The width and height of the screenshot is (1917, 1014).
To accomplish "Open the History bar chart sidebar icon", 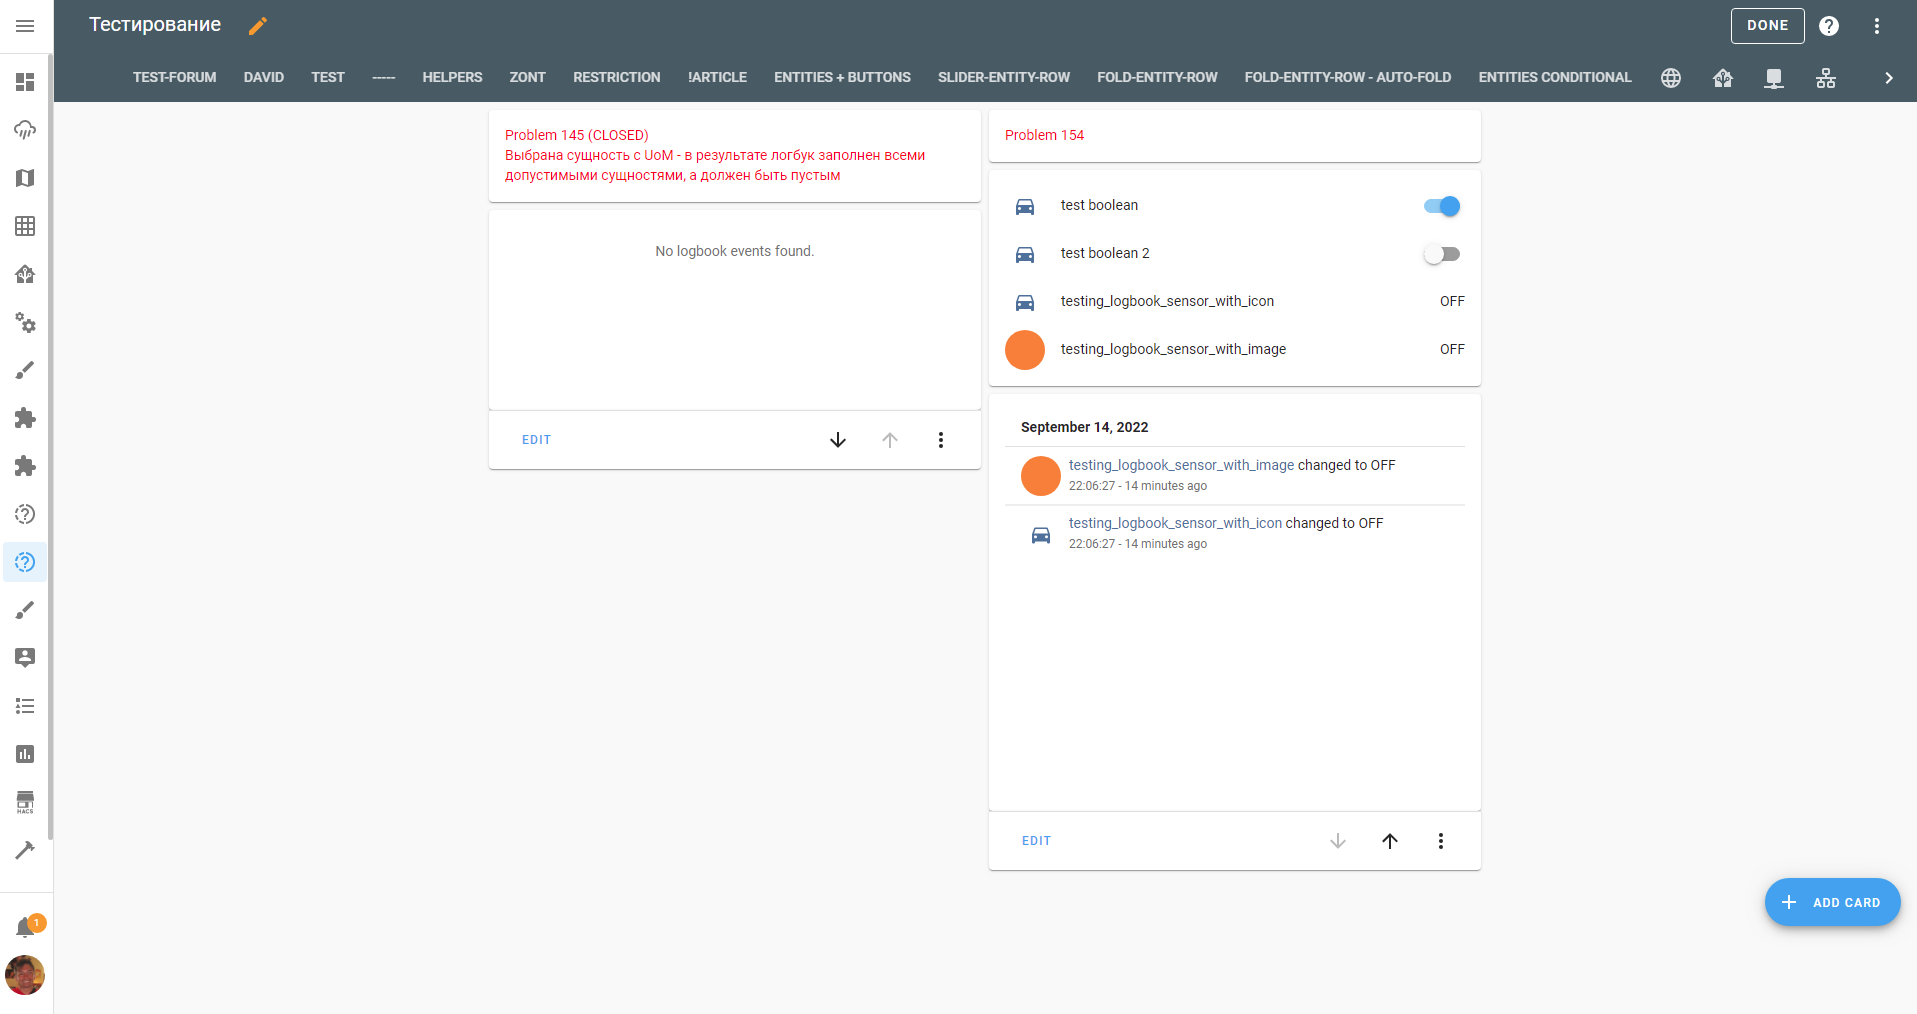I will tap(25, 754).
